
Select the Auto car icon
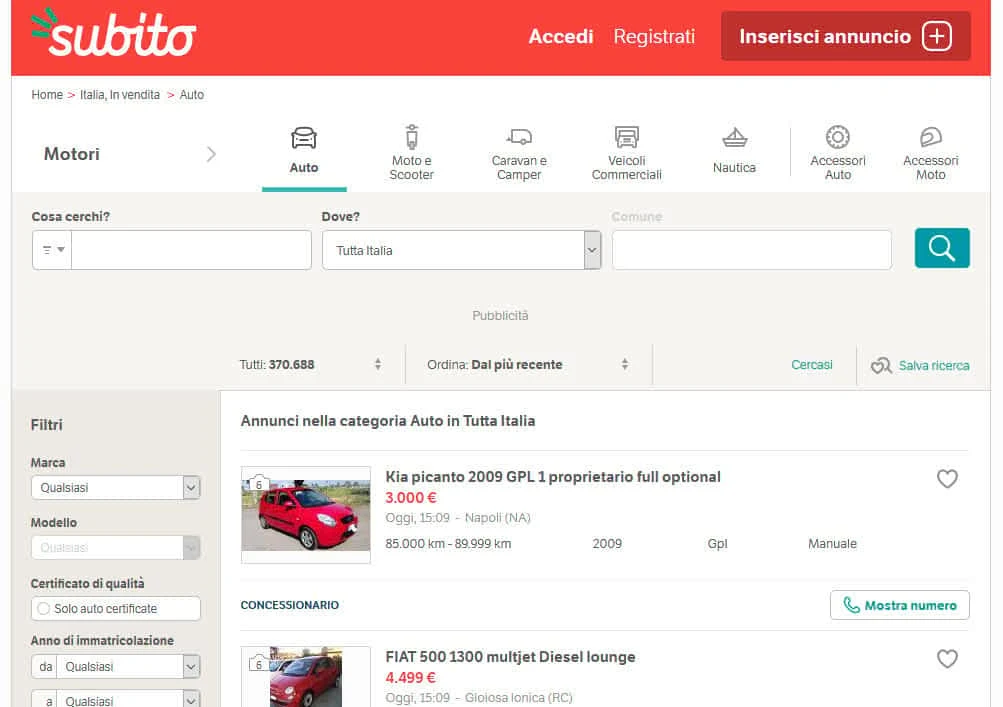tap(304, 138)
